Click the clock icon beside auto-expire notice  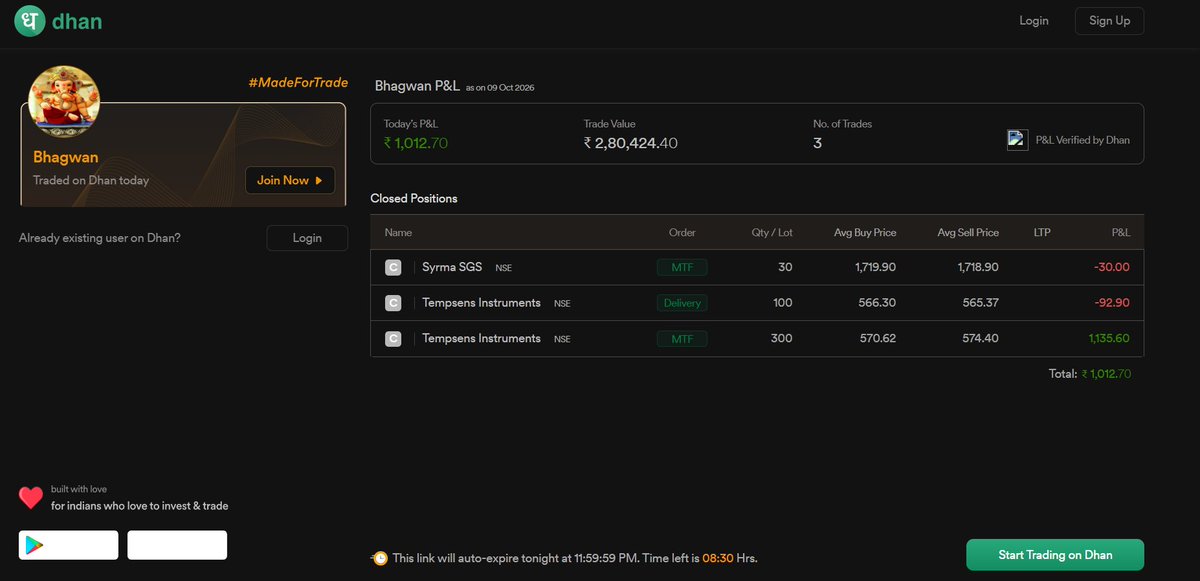pos(380,558)
